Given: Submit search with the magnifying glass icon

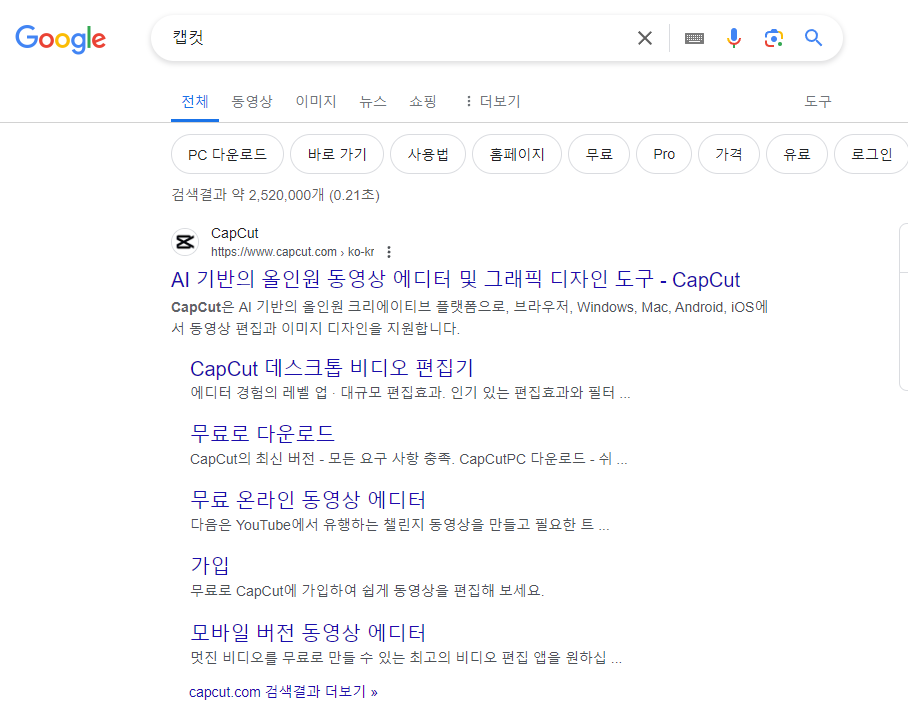Looking at the screenshot, I should click(814, 38).
